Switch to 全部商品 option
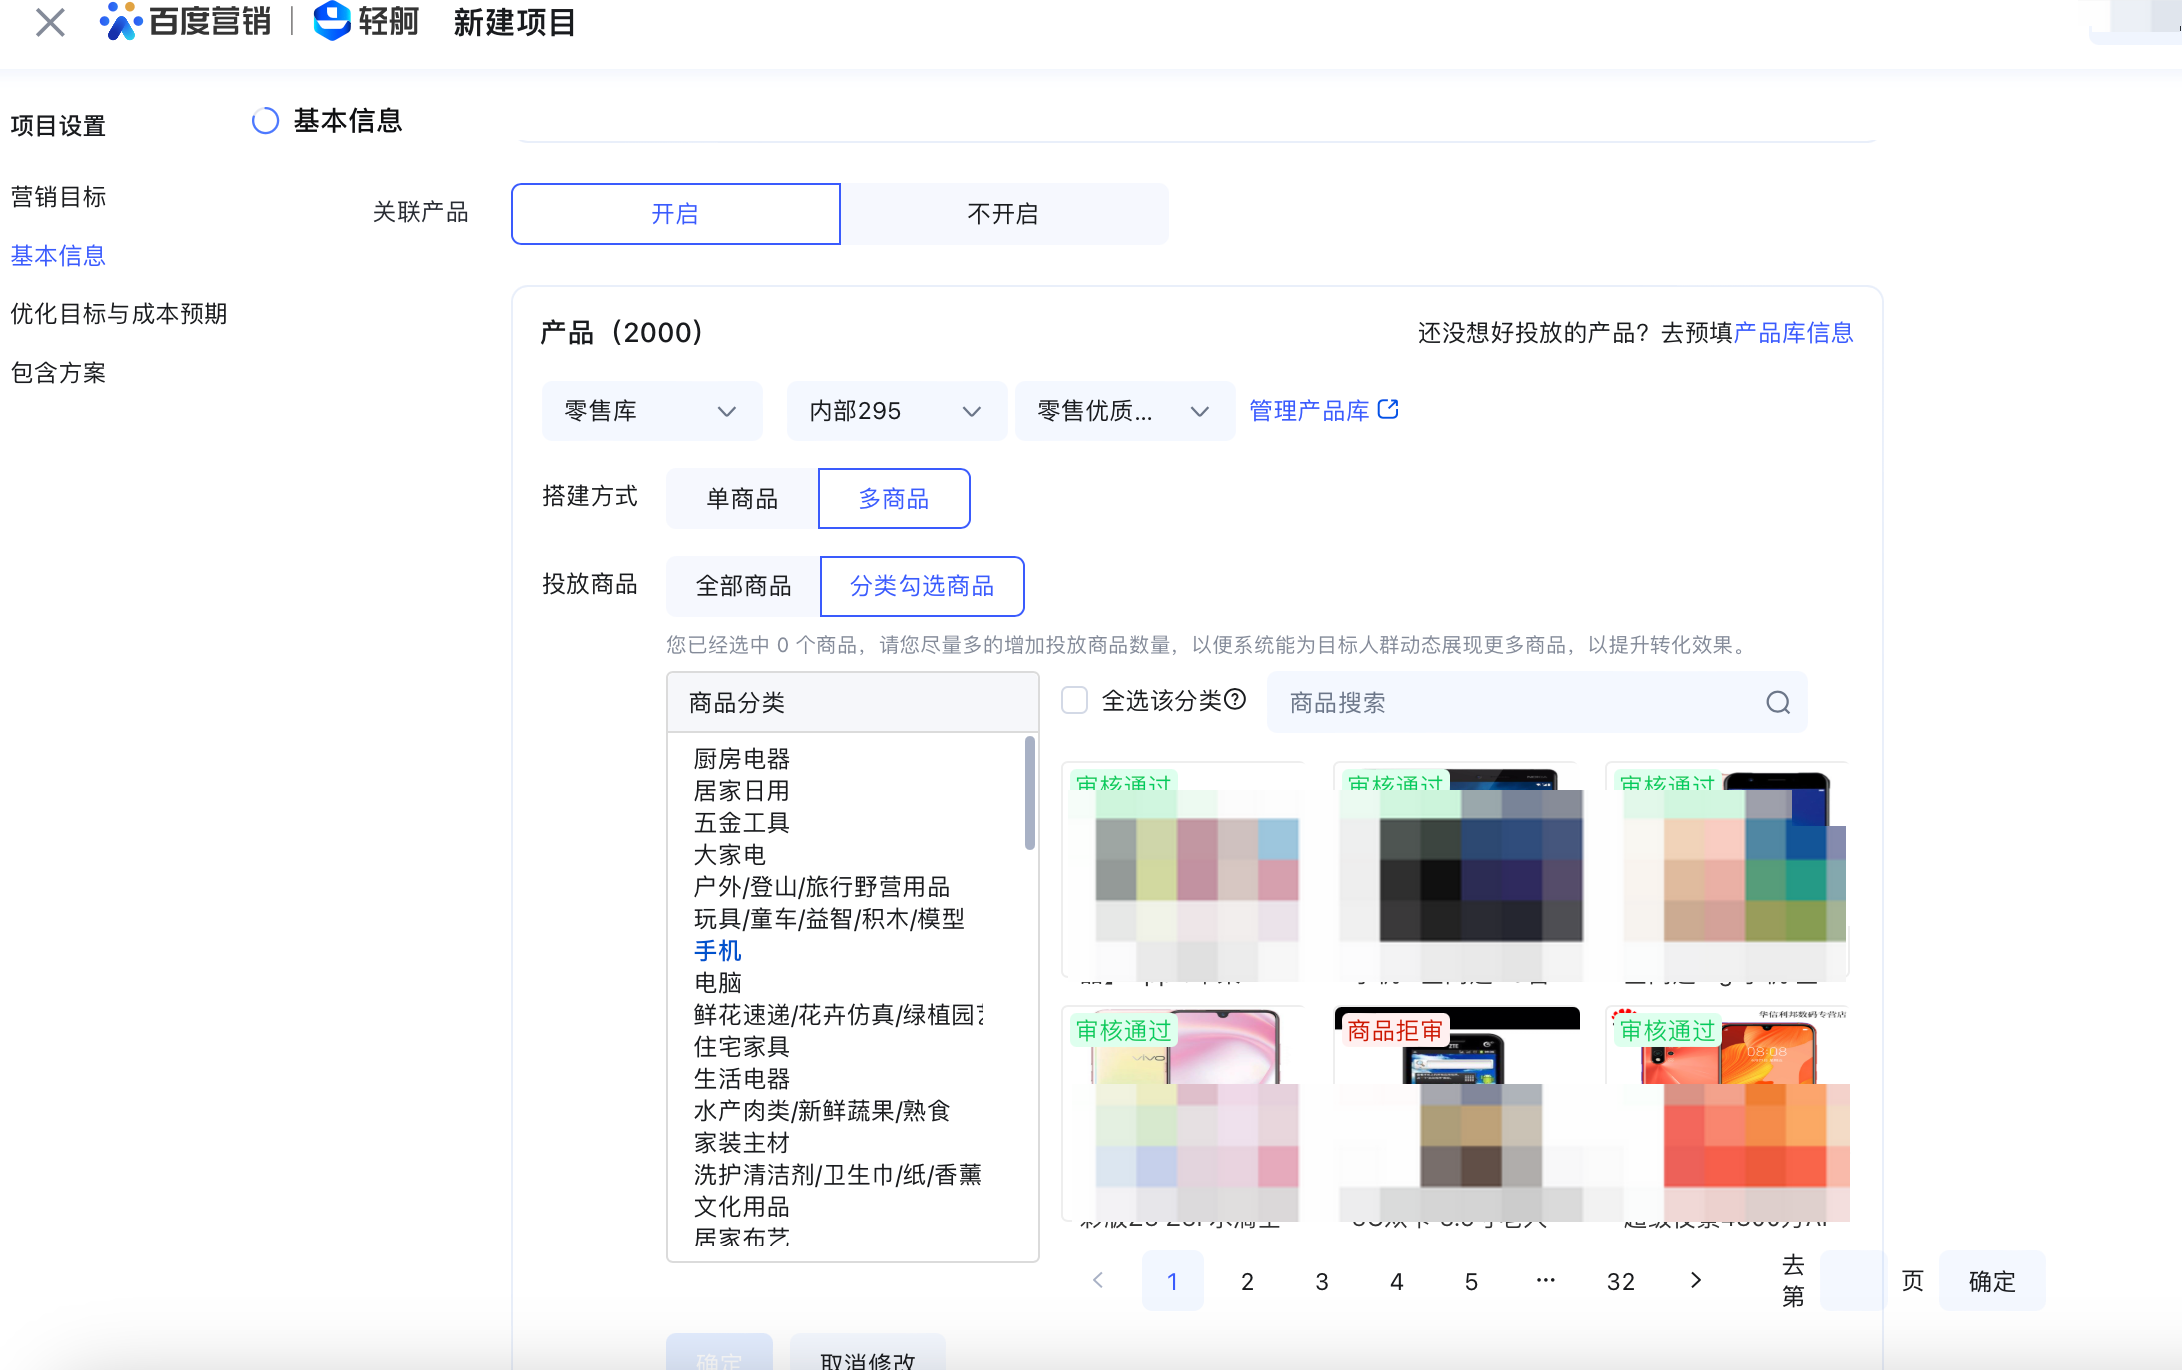This screenshot has height=1370, width=2182. pyautogui.click(x=743, y=586)
